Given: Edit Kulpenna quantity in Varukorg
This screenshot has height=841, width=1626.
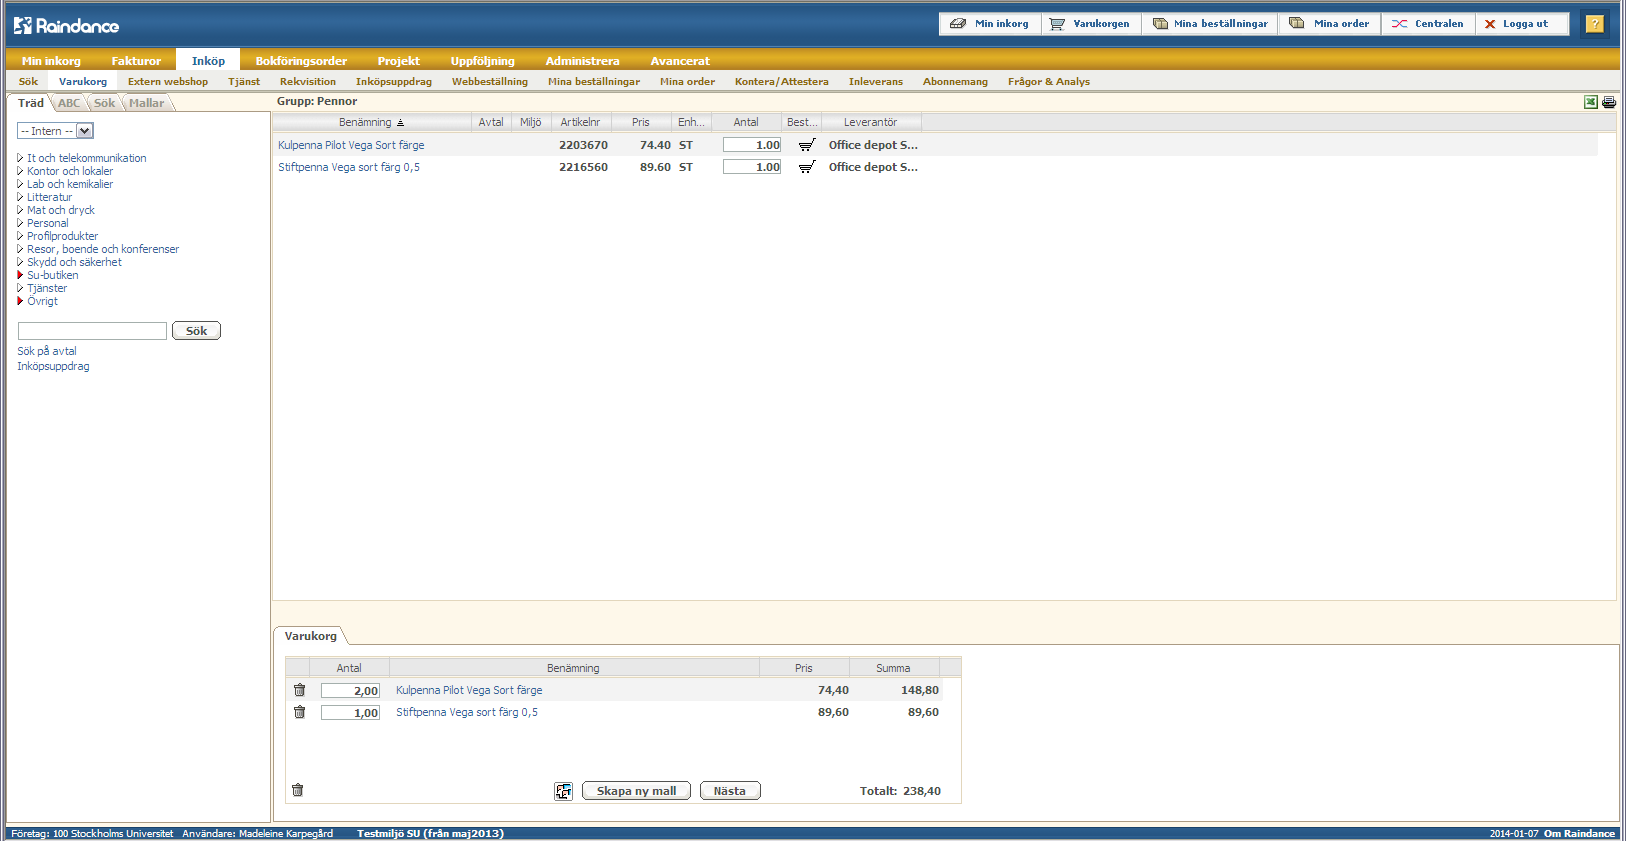Looking at the screenshot, I should point(350,691).
